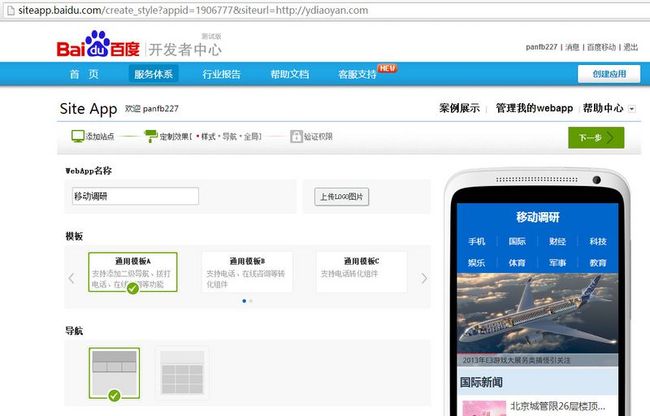650x416 pixels.
Task: Click the Site App heading
Action: [88, 109]
